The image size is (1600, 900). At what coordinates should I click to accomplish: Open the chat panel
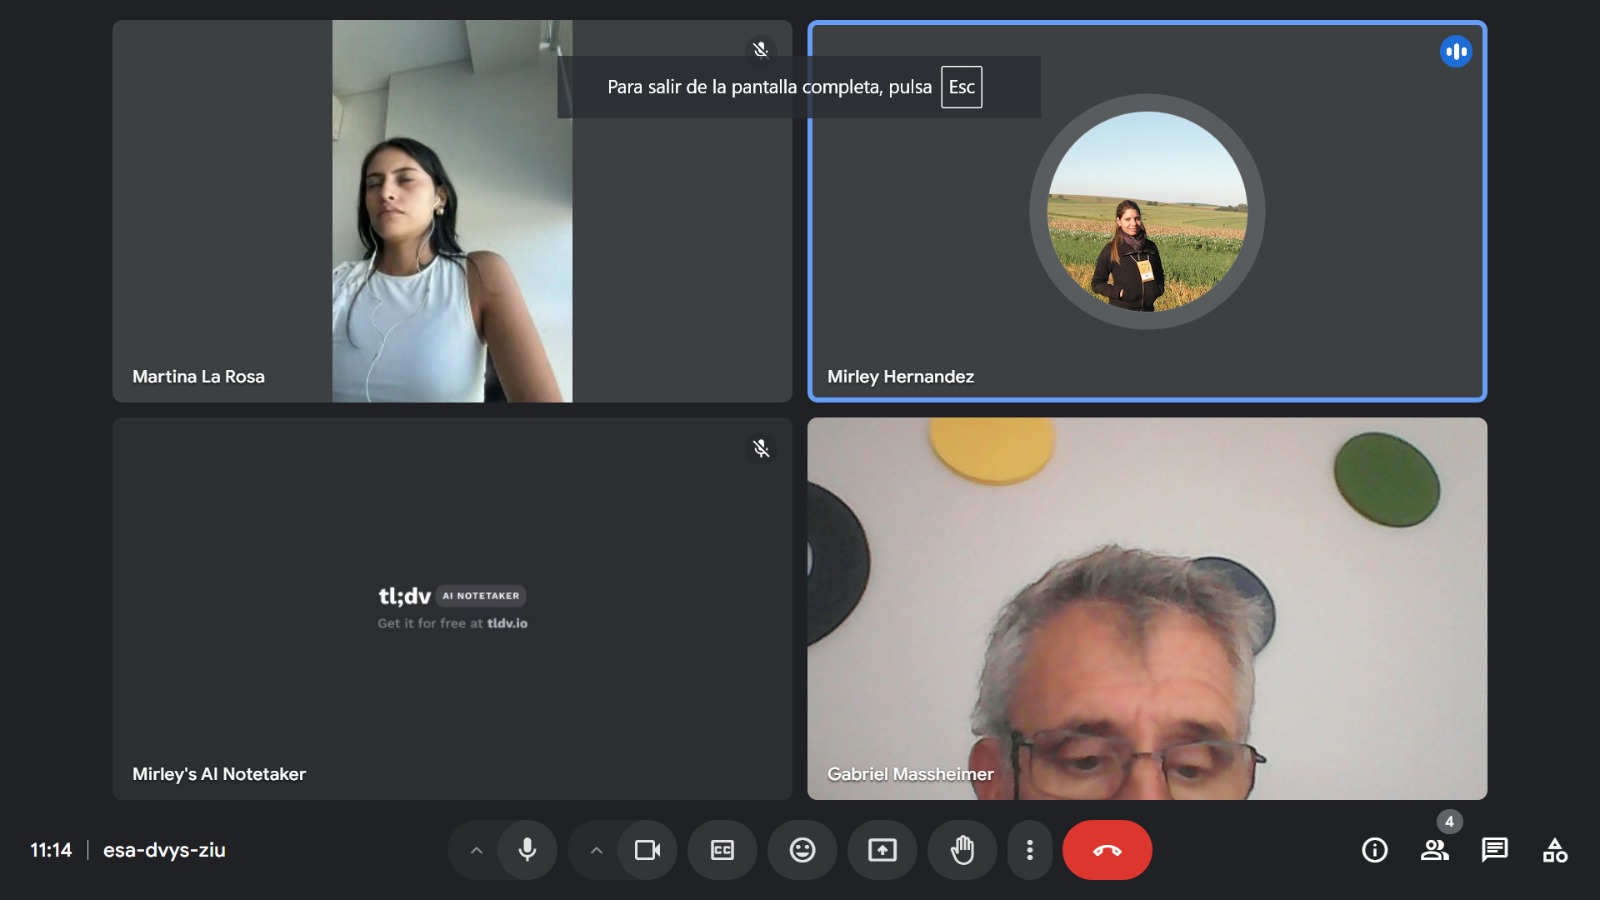click(x=1495, y=850)
